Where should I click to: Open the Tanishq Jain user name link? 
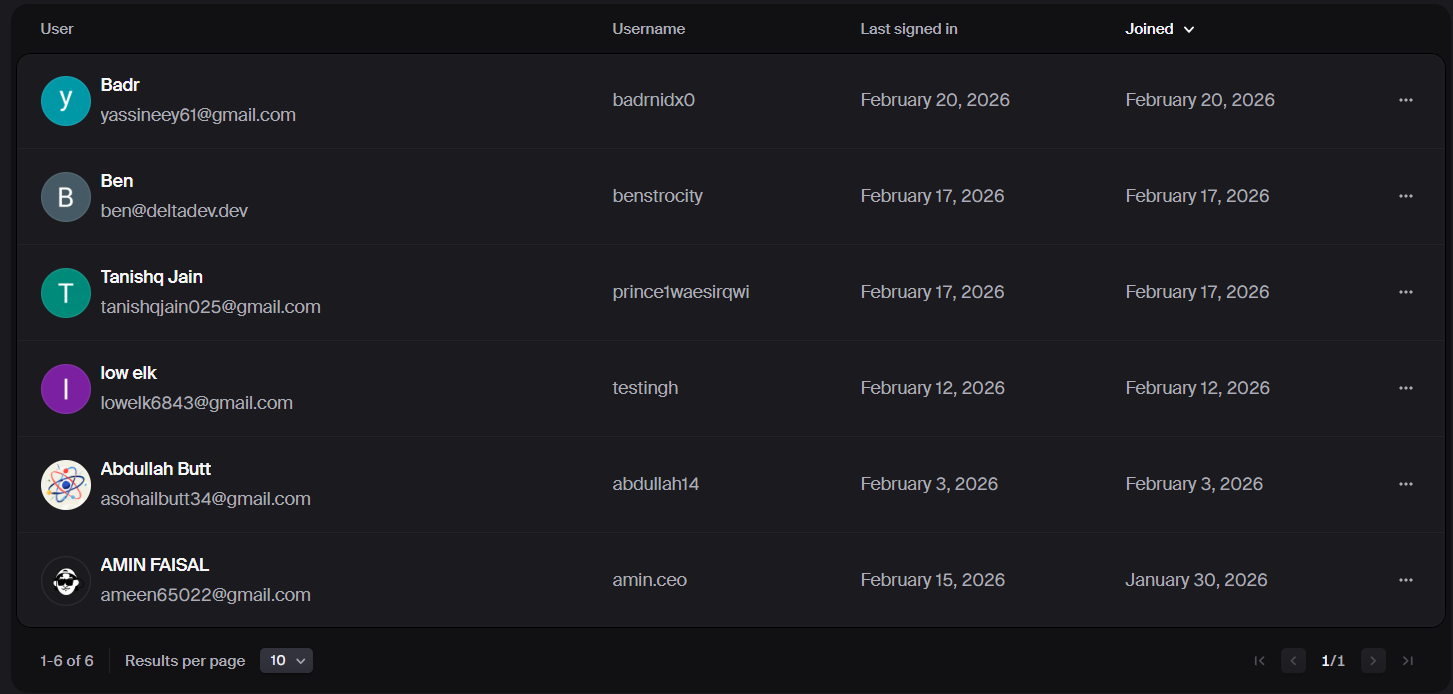tap(152, 277)
